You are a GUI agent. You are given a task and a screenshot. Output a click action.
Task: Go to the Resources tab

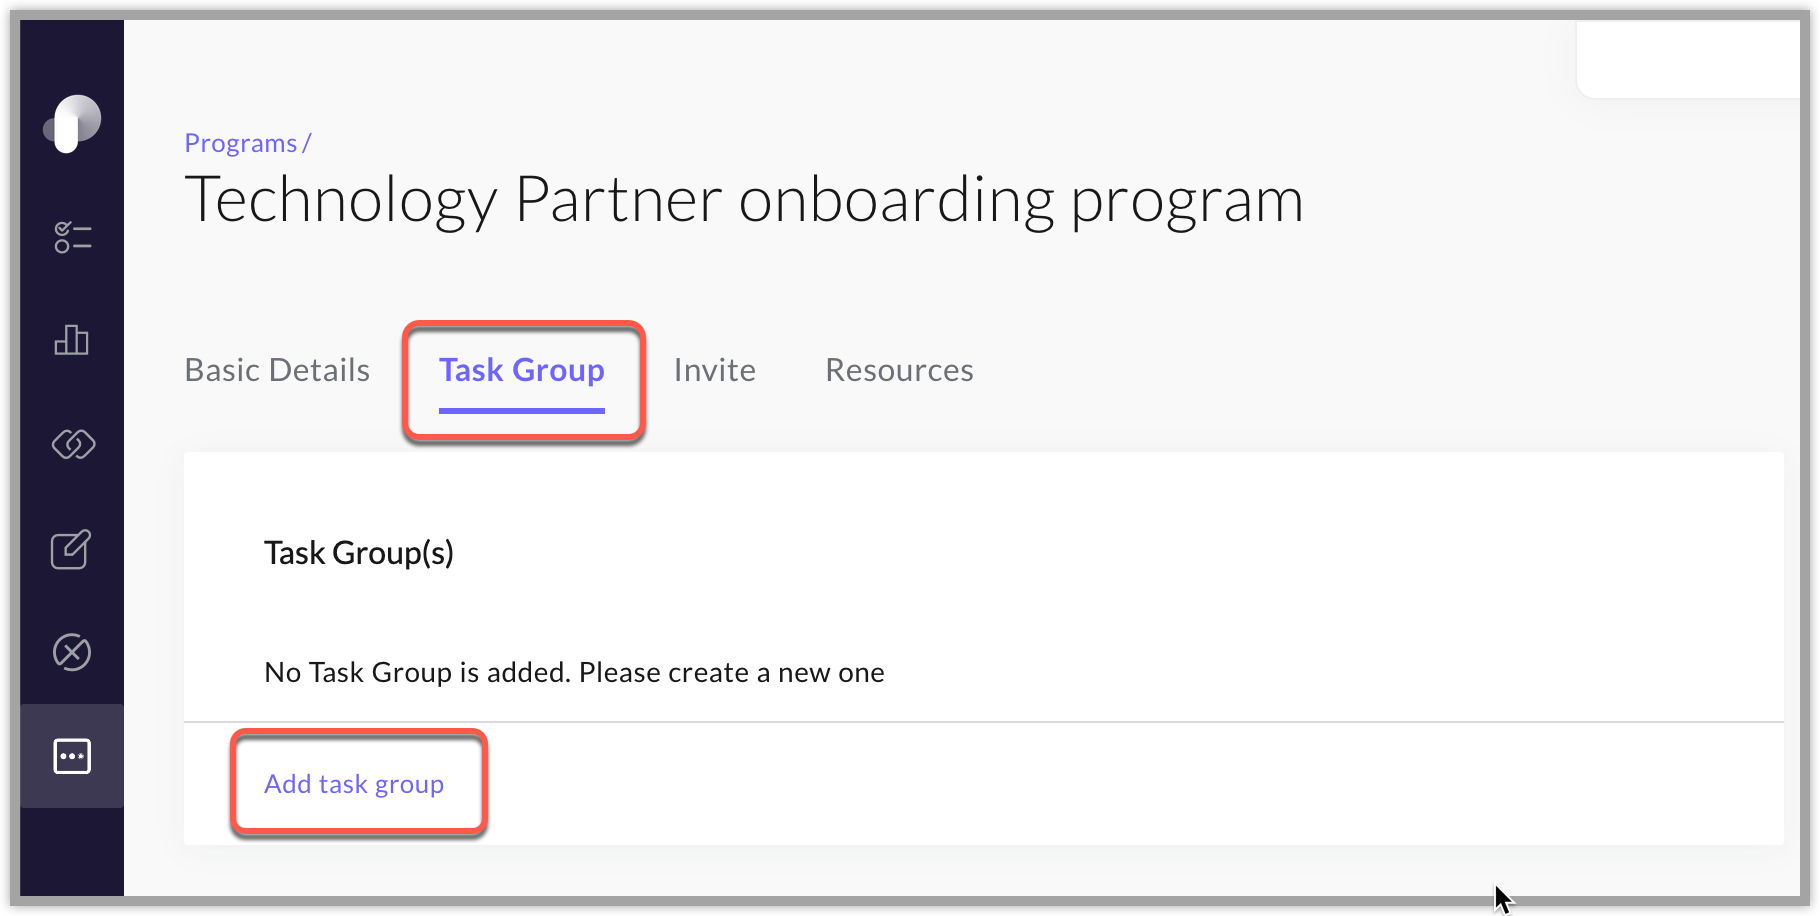pos(899,370)
